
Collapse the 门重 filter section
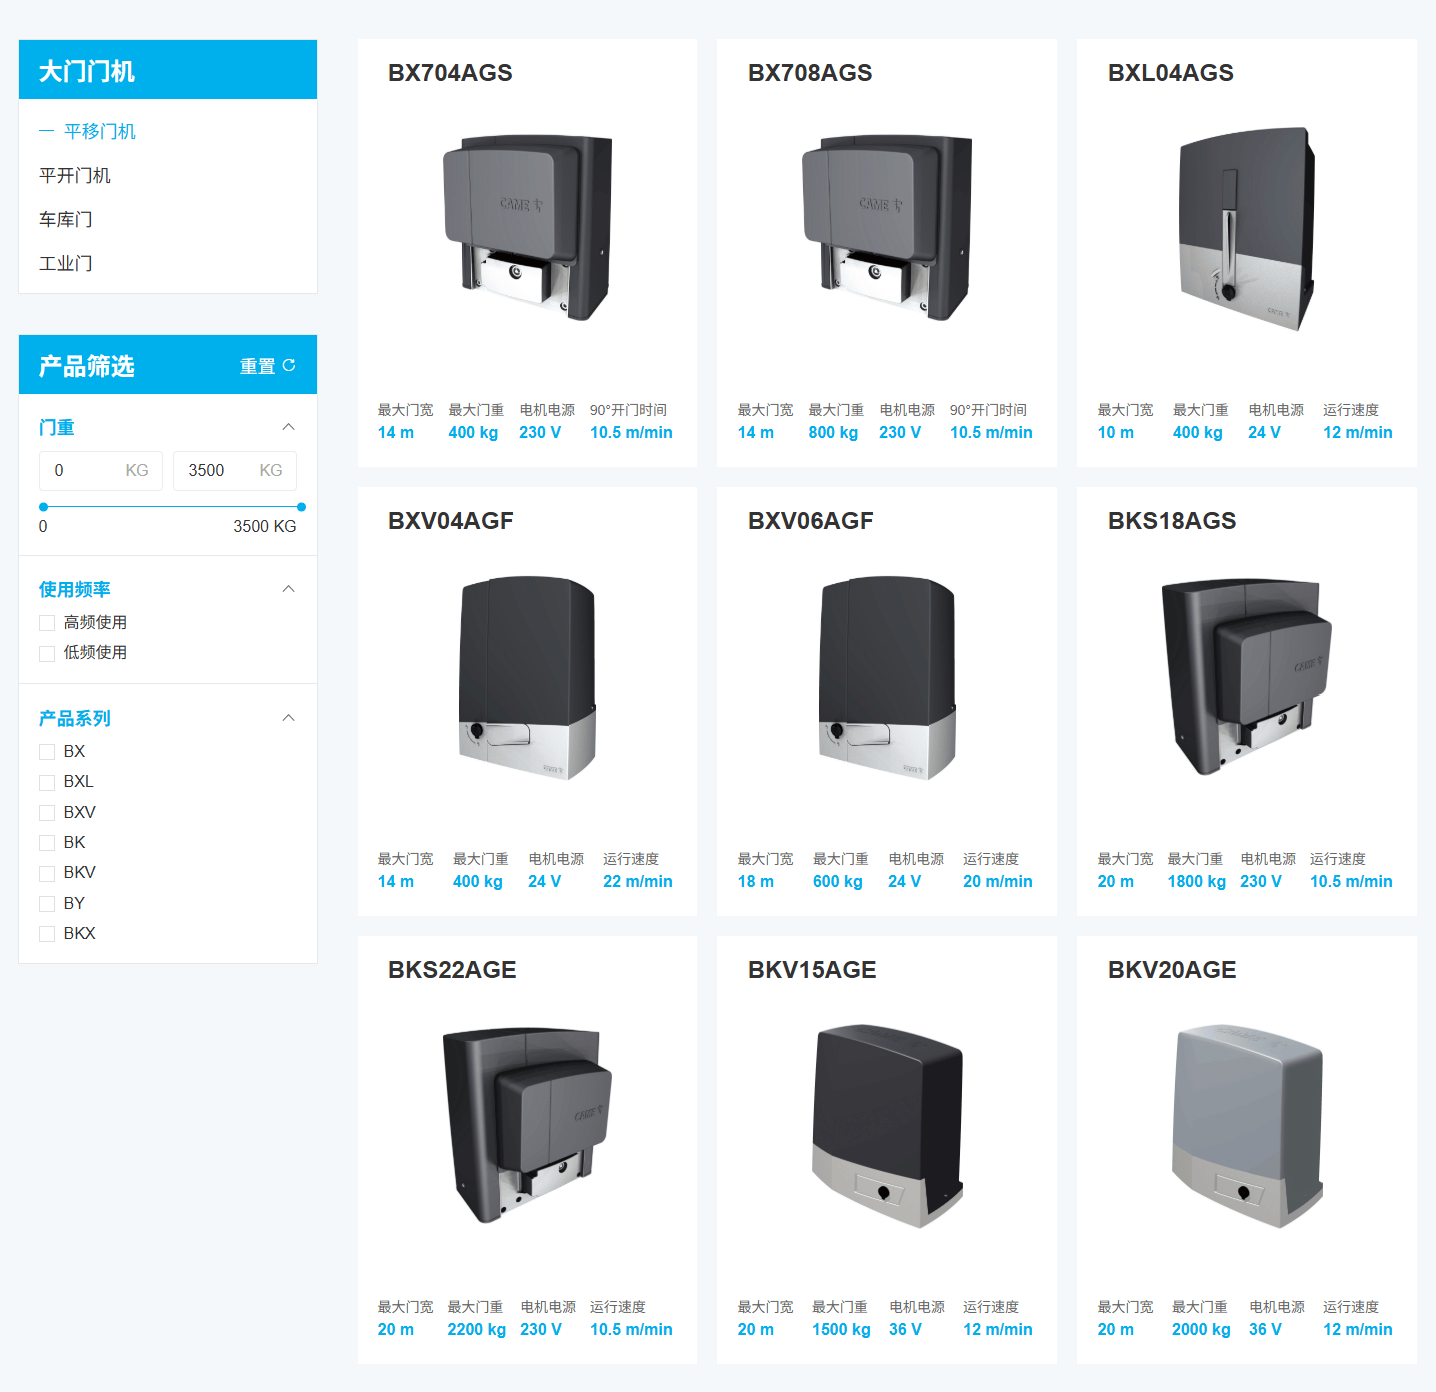coord(288,427)
